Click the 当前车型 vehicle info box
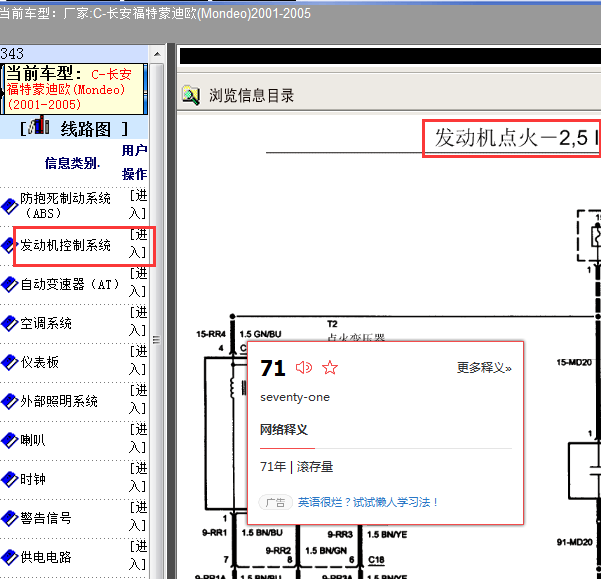Image resolution: width=601 pixels, height=579 pixels. [74, 89]
